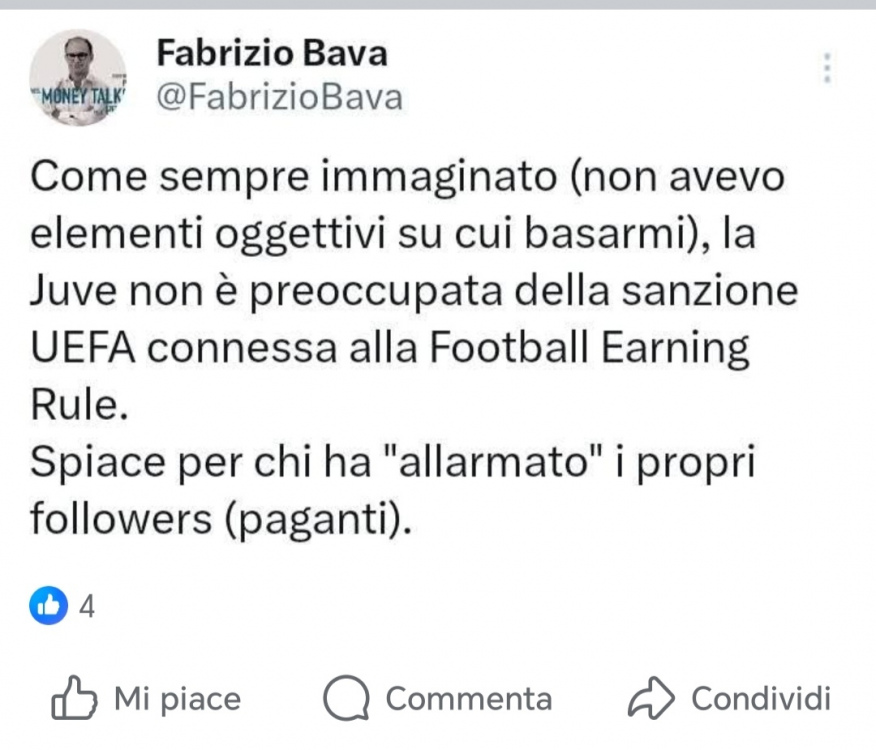Click the blue thumbs-up reaction icon
The image size is (876, 750).
48,605
